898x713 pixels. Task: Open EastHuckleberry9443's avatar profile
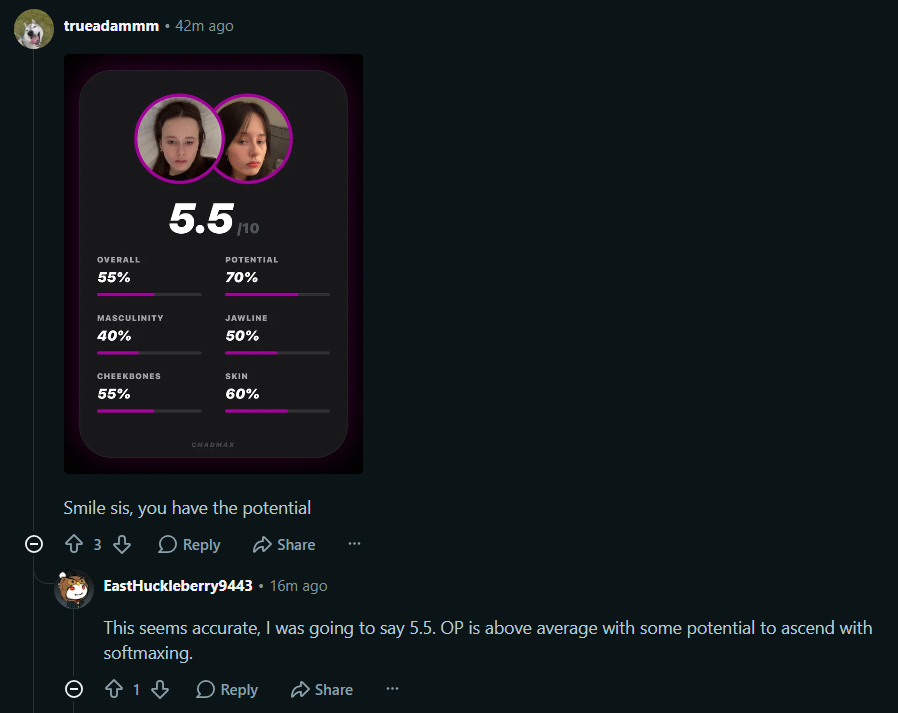pos(75,589)
